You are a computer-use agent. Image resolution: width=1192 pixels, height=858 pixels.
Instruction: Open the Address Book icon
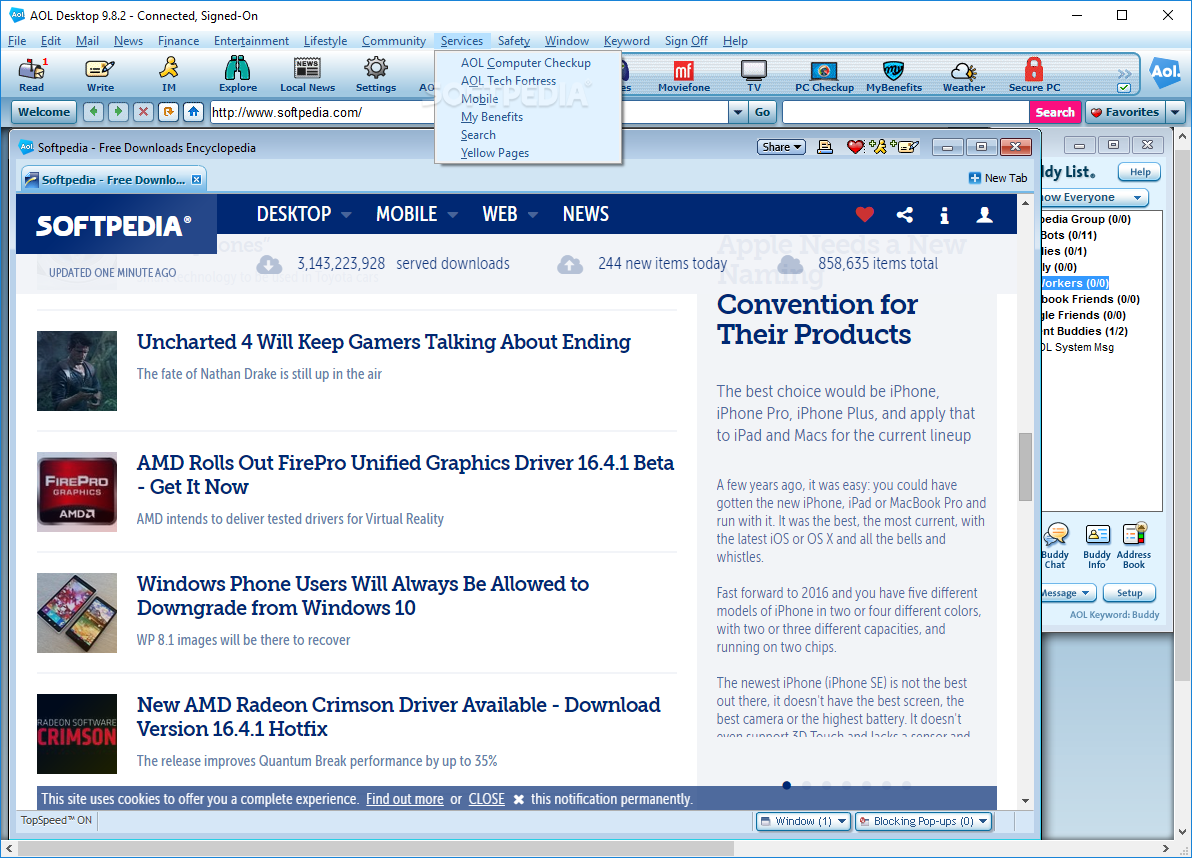tap(1133, 546)
